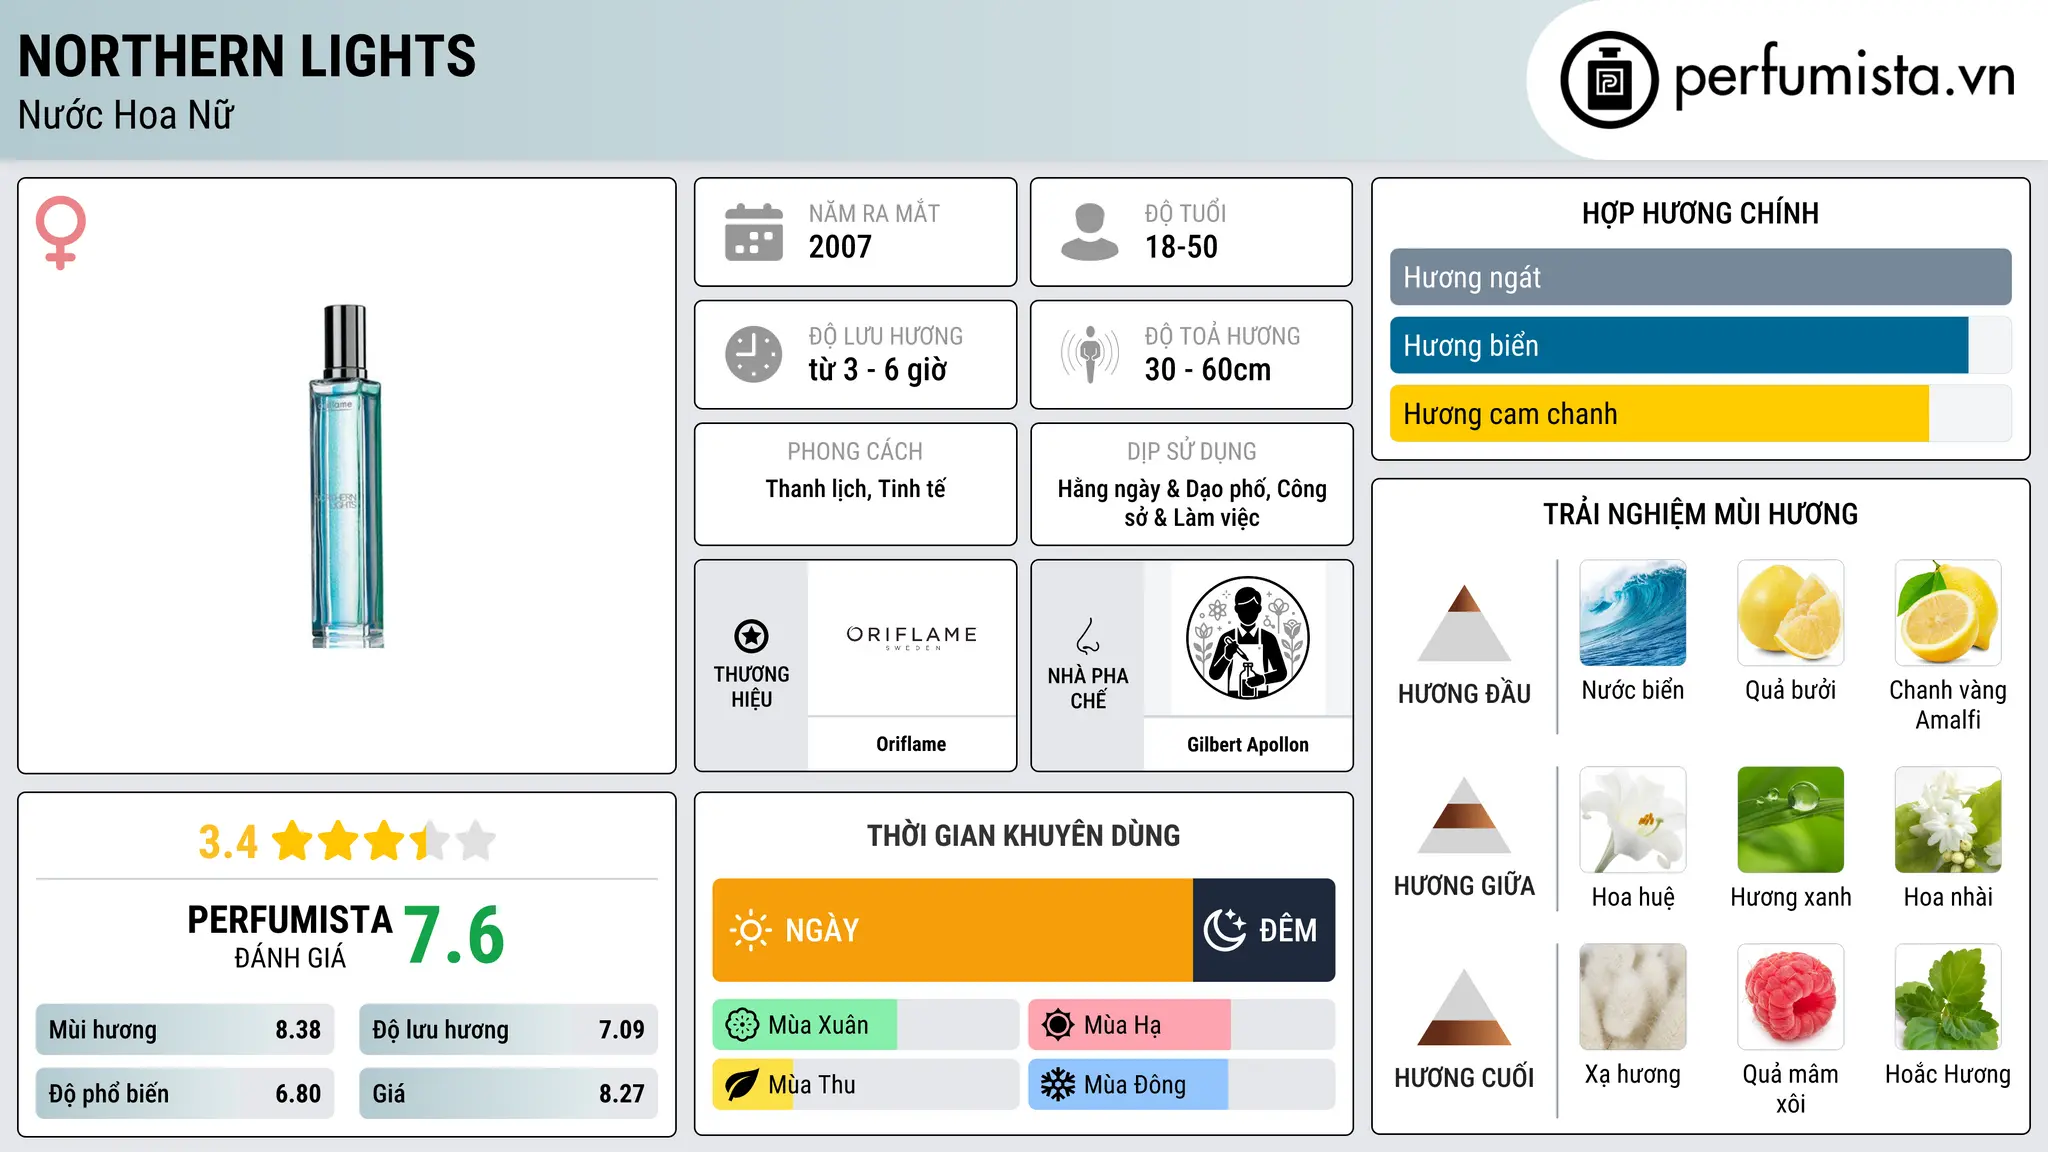Click the moon icon in the Đêm bar
Viewport: 2048px width, 1152px height.
pos(1224,930)
